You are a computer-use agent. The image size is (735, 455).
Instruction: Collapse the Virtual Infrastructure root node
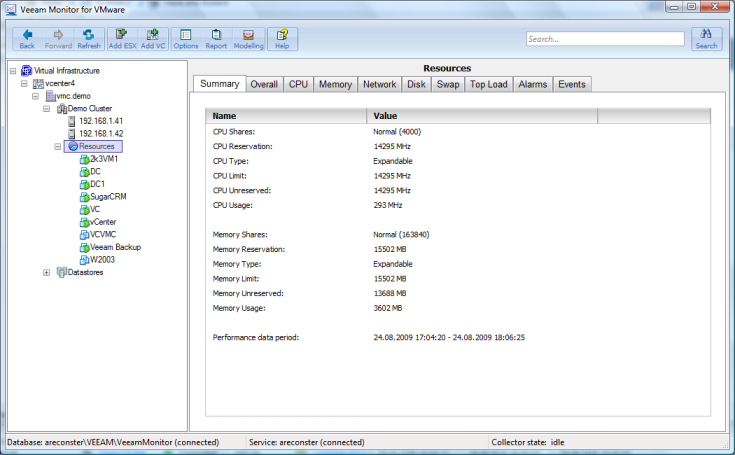[x=11, y=71]
